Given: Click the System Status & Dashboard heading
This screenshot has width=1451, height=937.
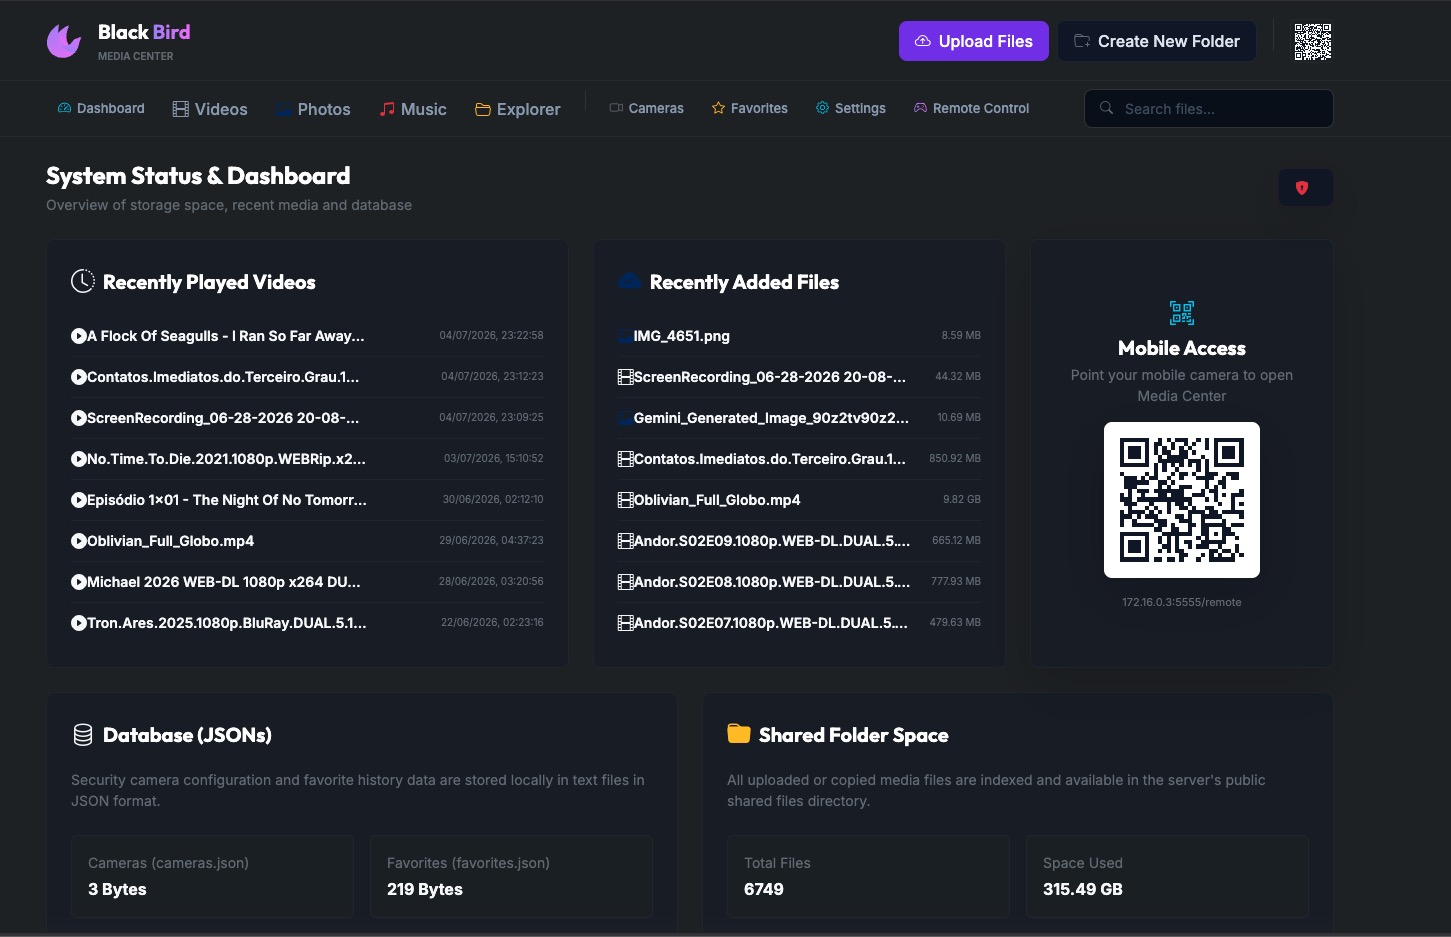Looking at the screenshot, I should coord(198,176).
